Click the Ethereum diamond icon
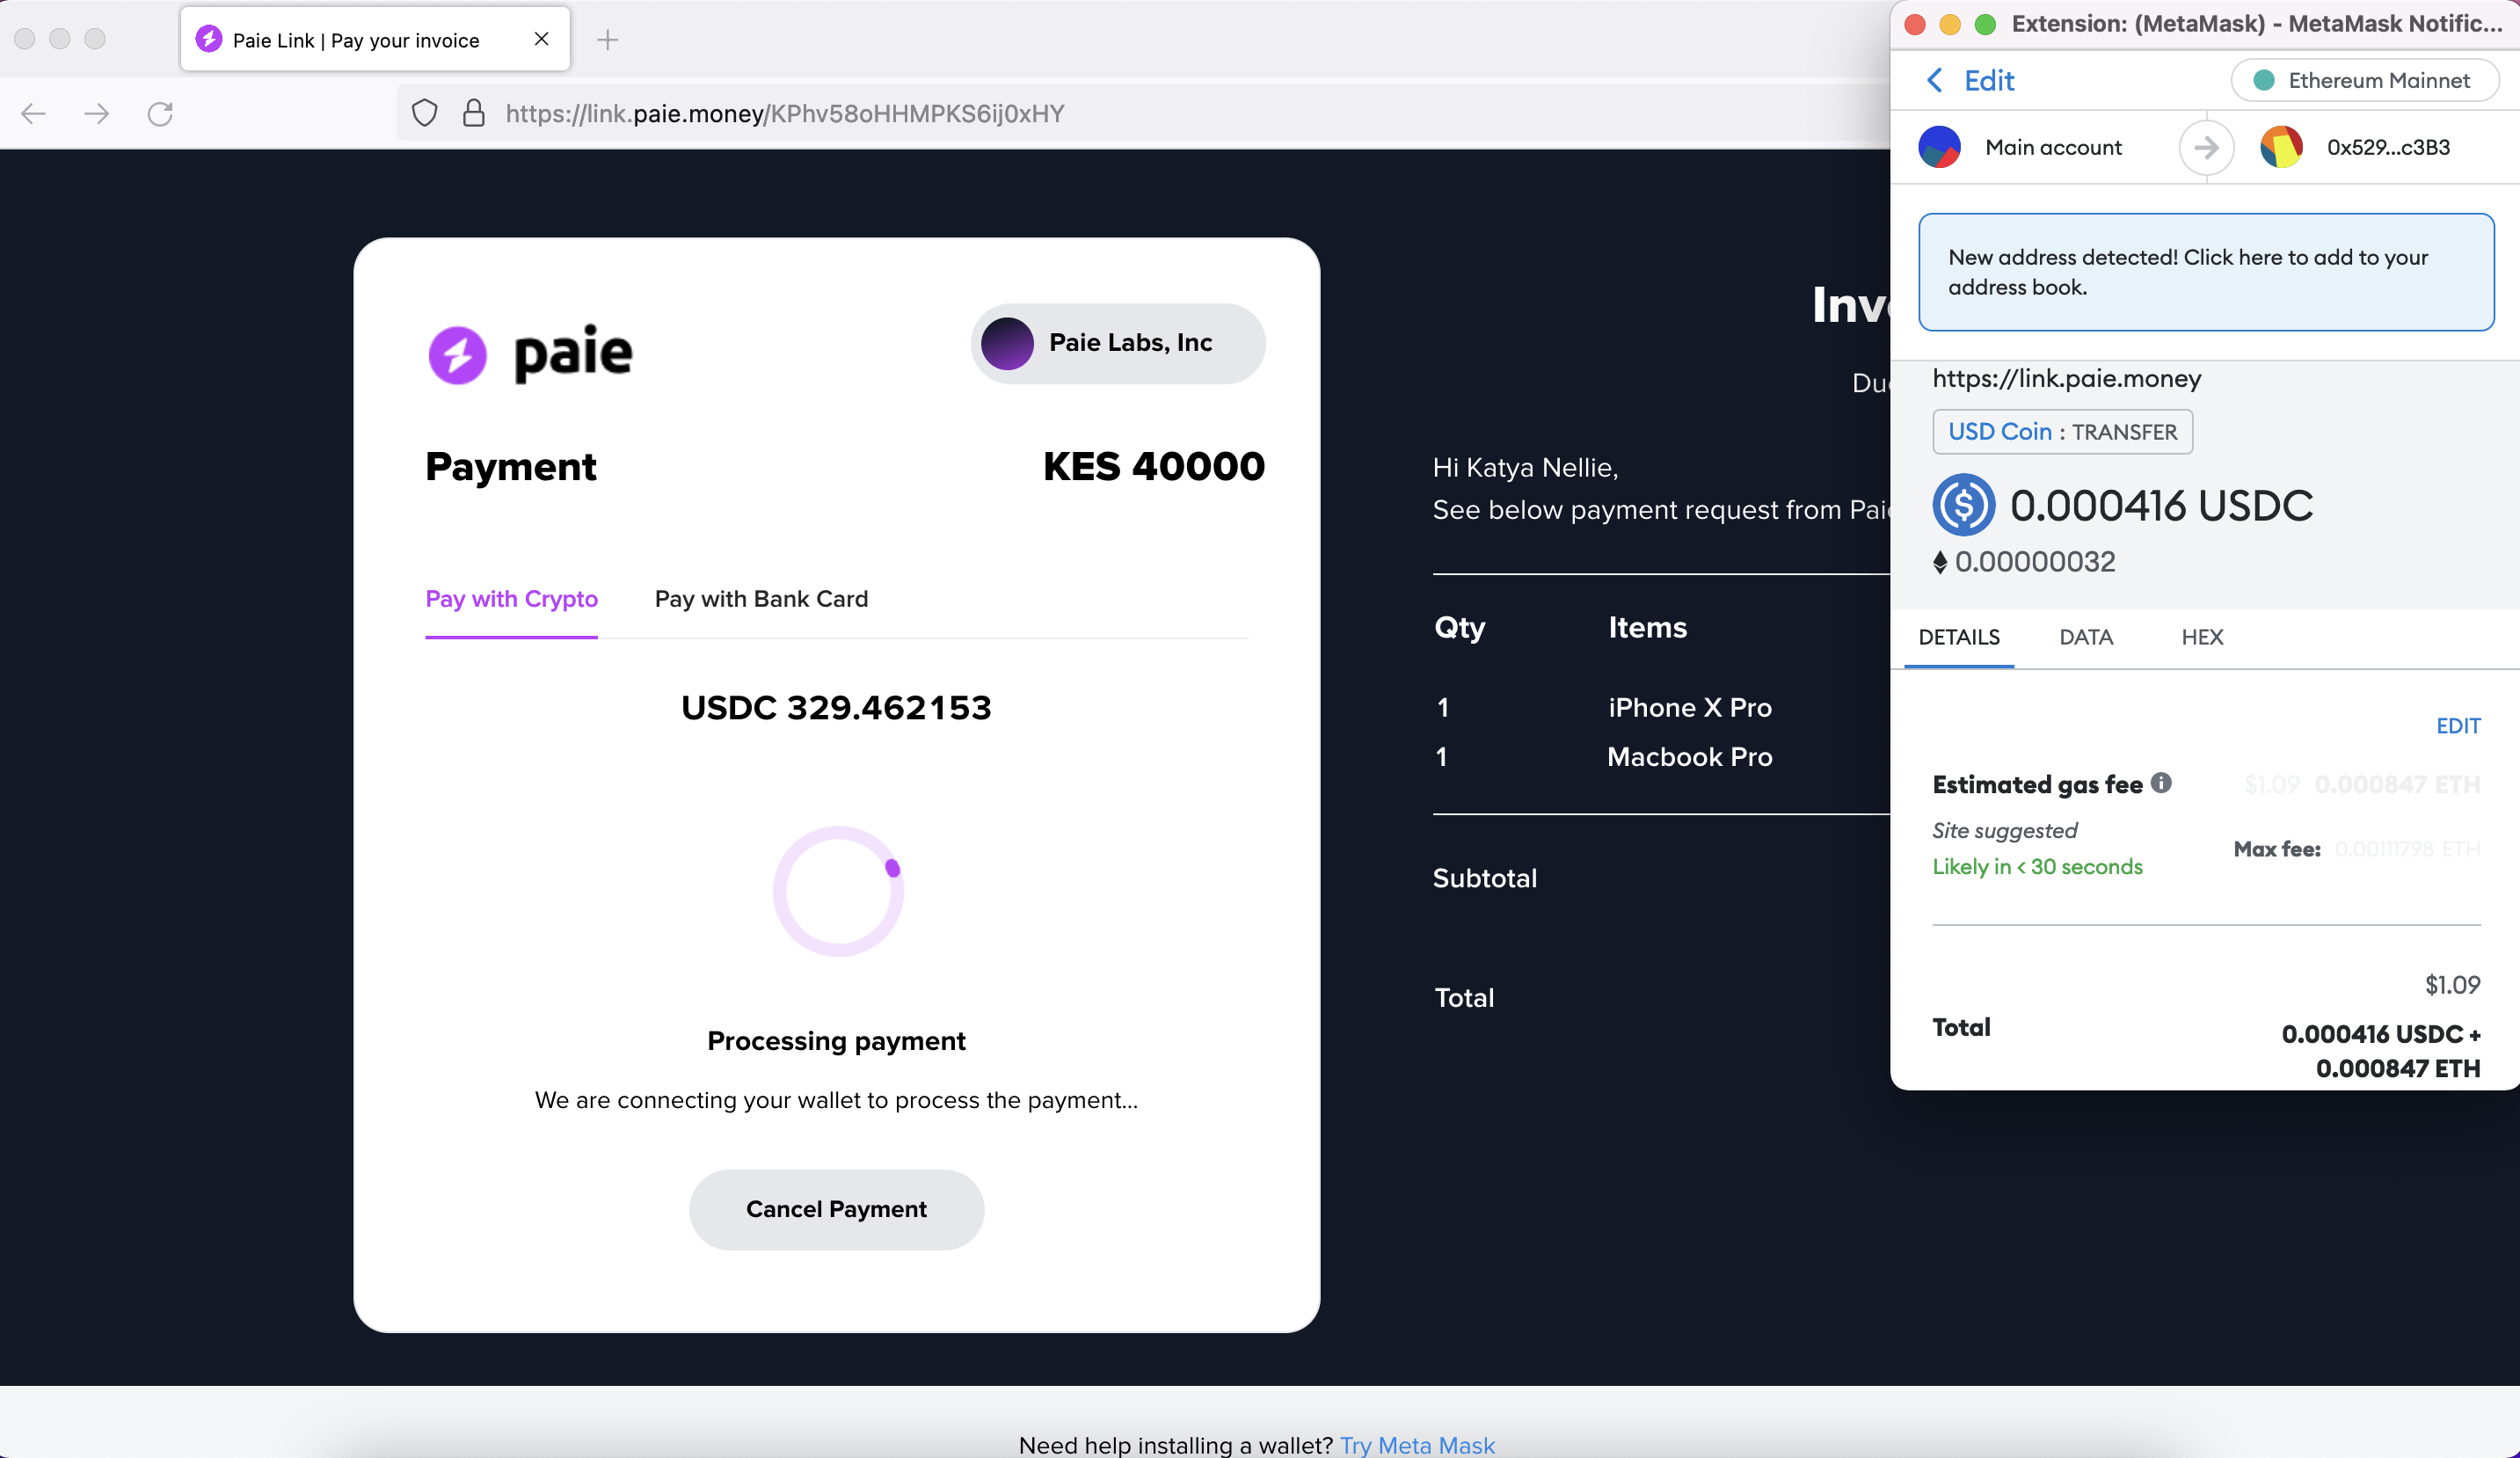Image resolution: width=2520 pixels, height=1458 pixels. 1940,562
